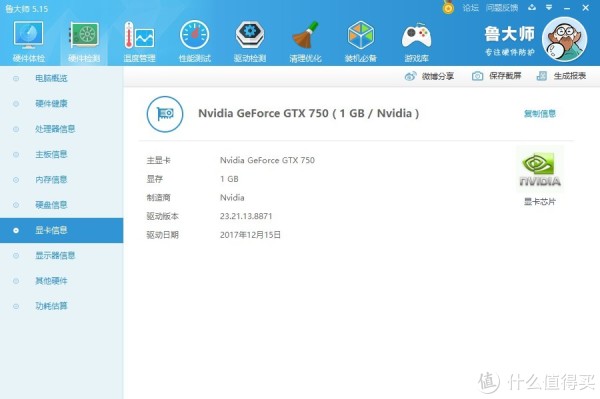Open the title bar dropdown menu arrow
The height and width of the screenshot is (399, 600).
tap(549, 8)
